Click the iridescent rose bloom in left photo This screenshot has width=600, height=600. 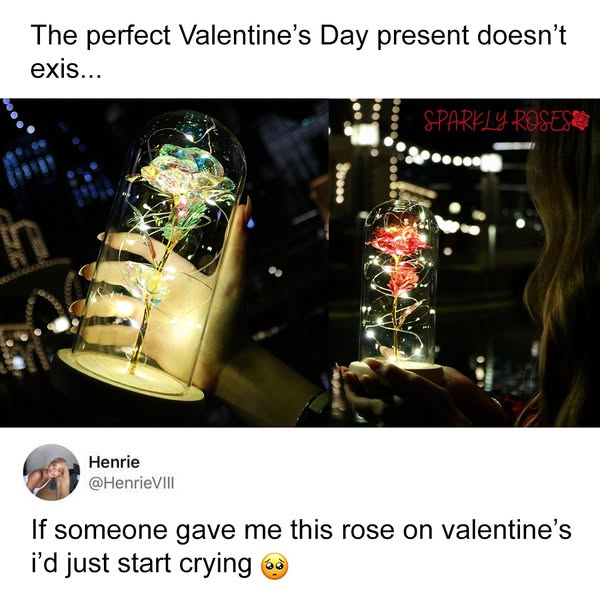pyautogui.click(x=184, y=172)
